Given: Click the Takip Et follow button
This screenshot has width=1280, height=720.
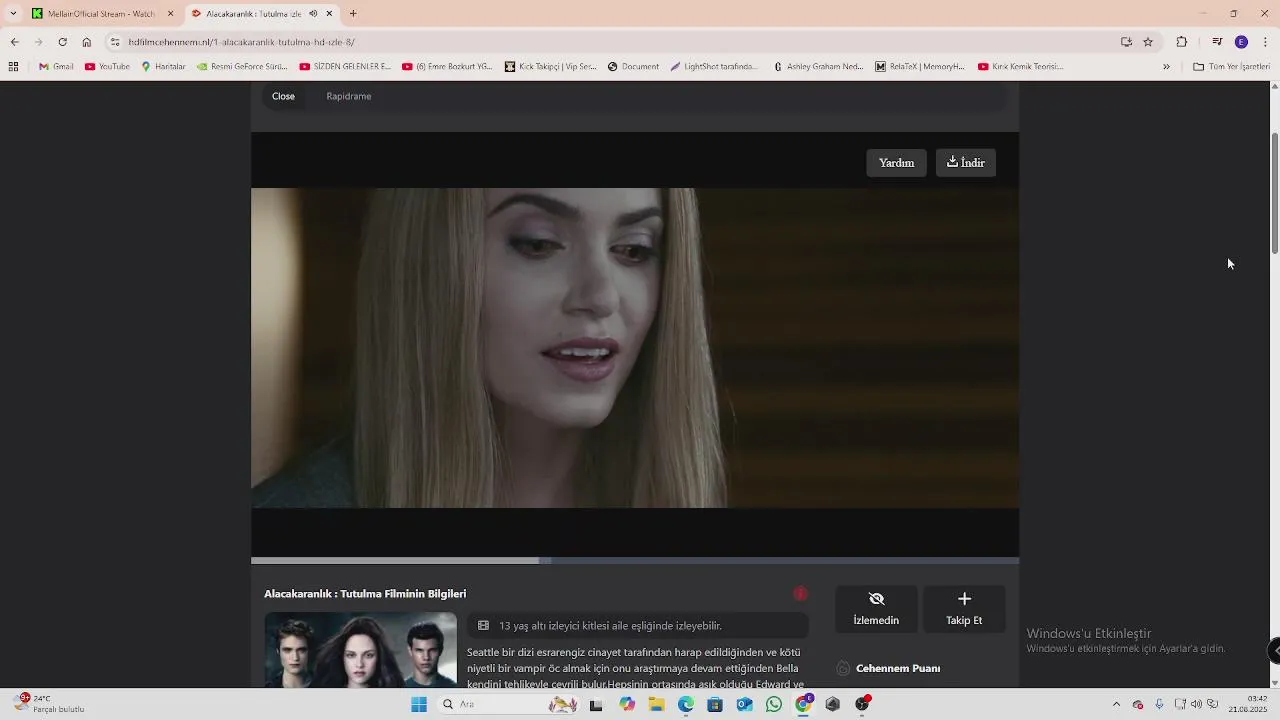Looking at the screenshot, I should (964, 608).
